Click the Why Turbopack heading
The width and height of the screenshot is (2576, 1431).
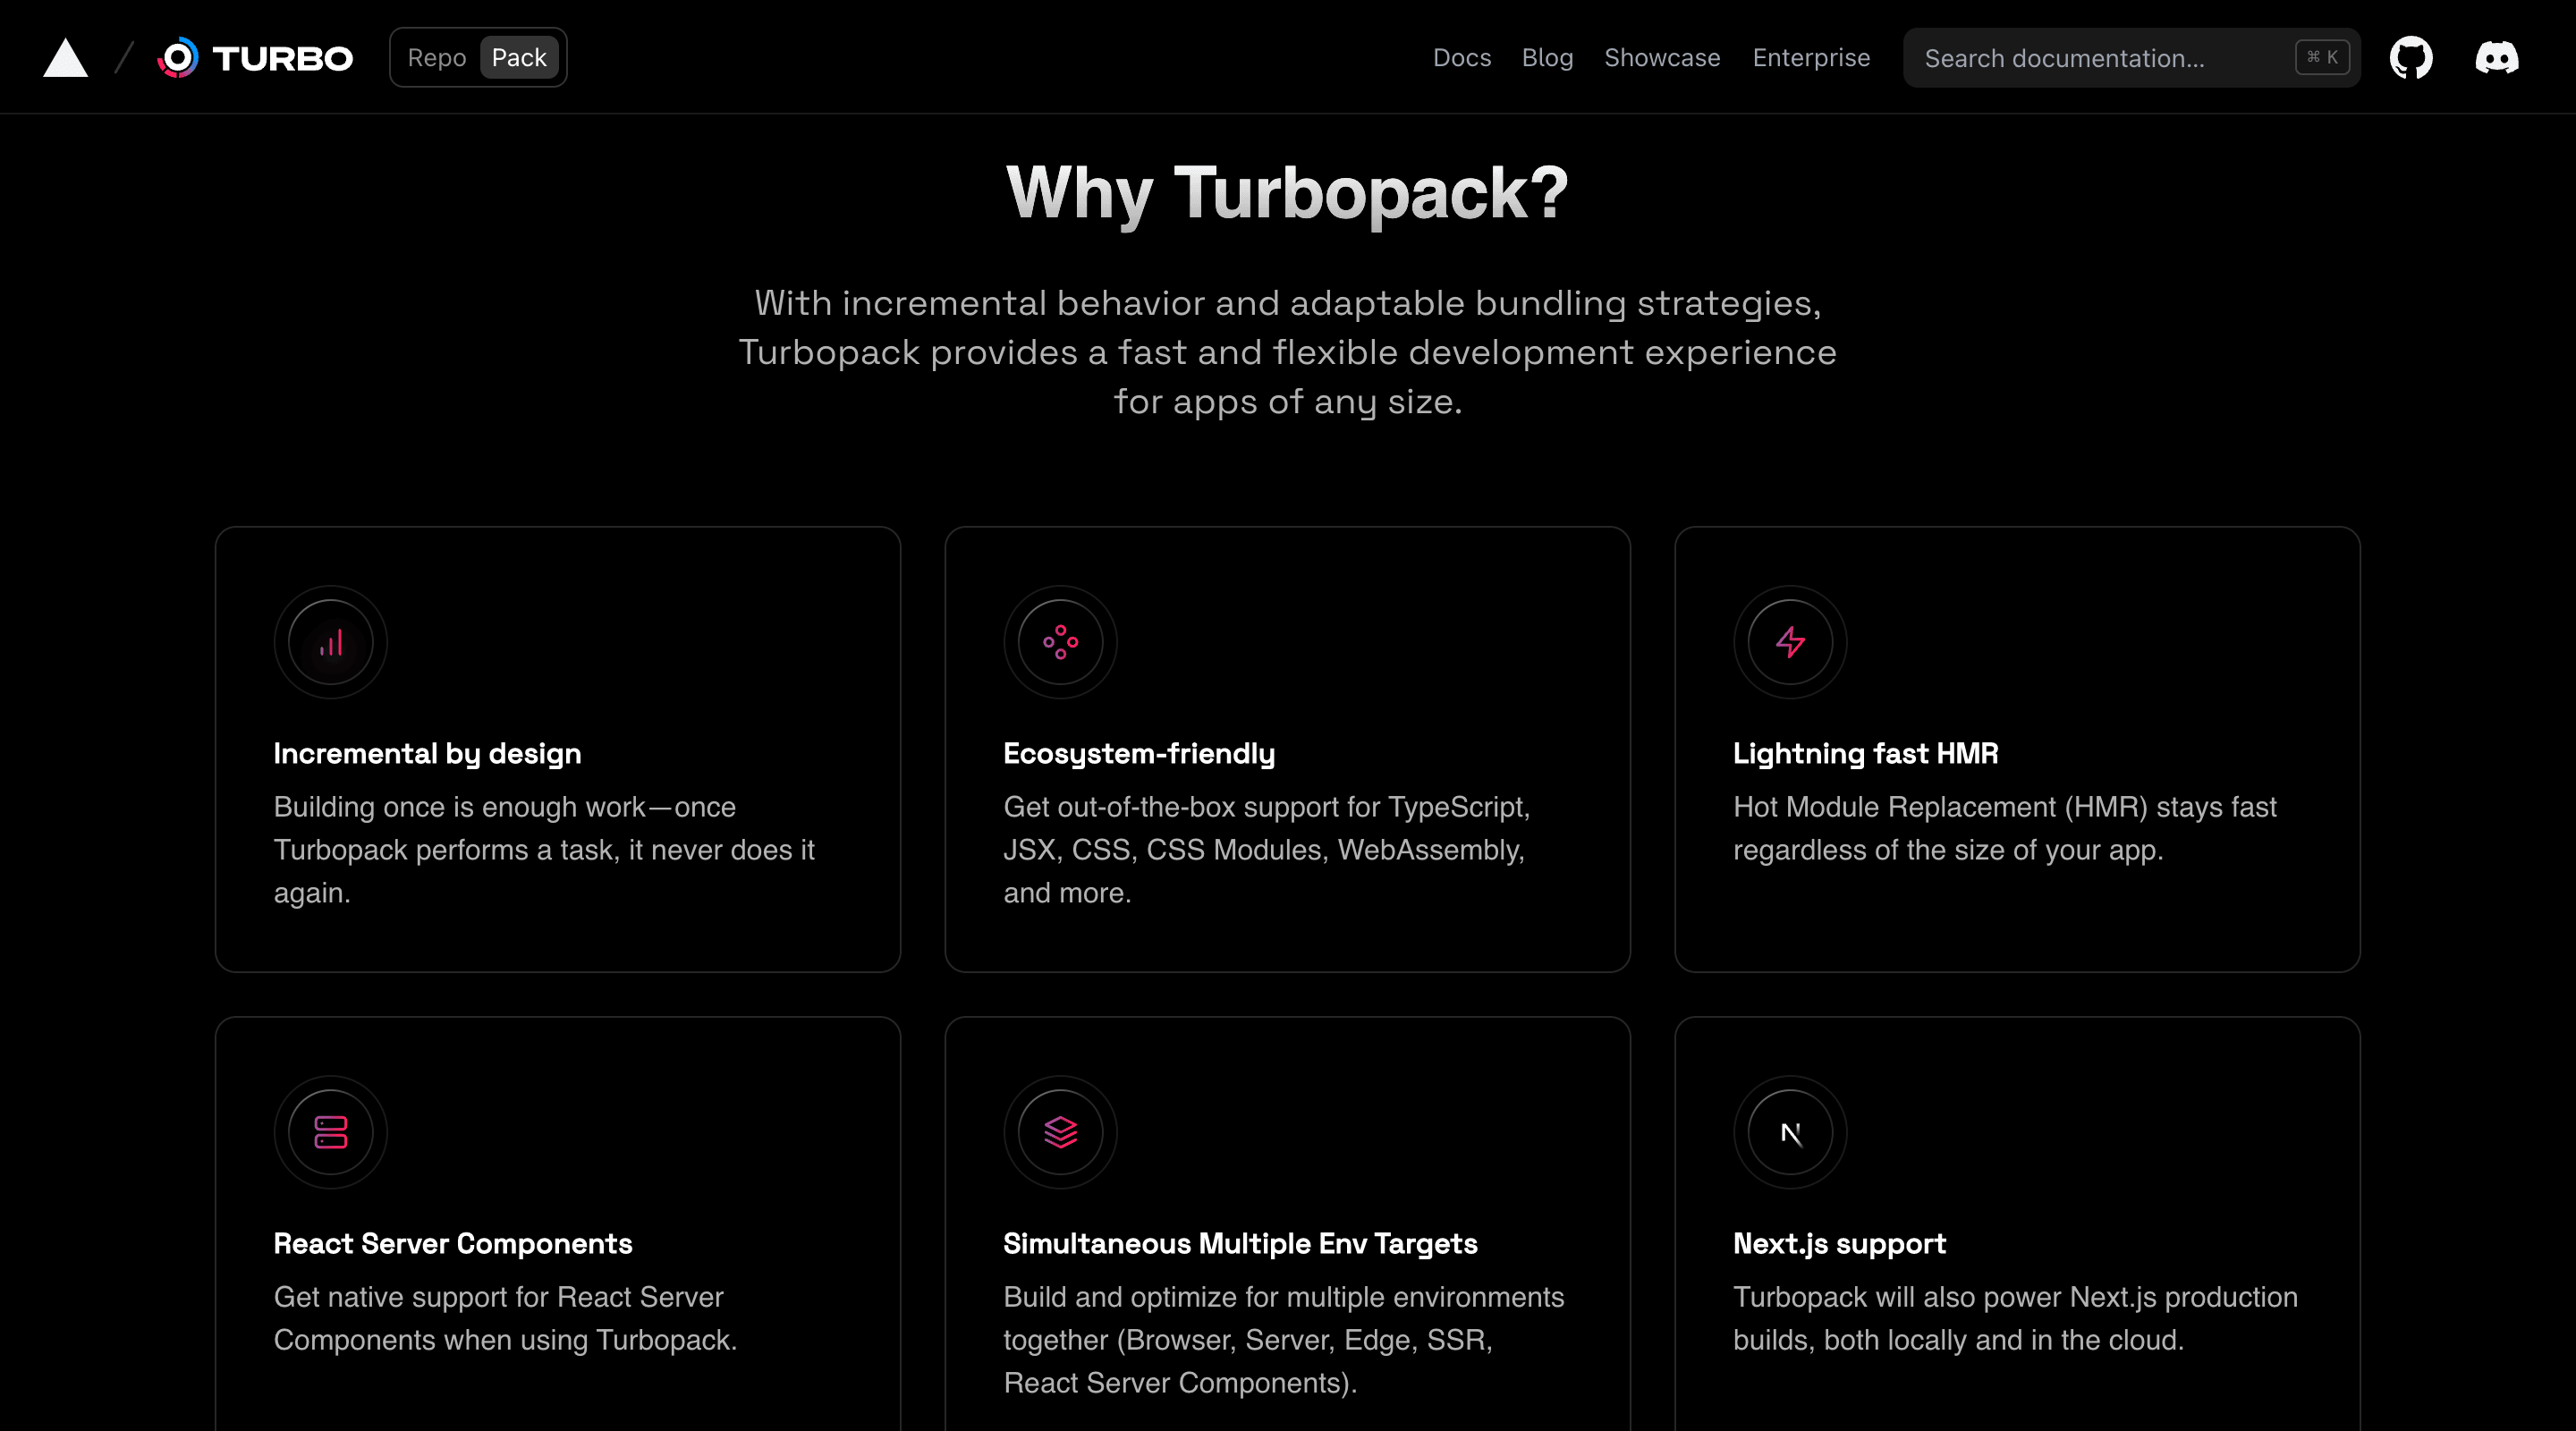1286,192
